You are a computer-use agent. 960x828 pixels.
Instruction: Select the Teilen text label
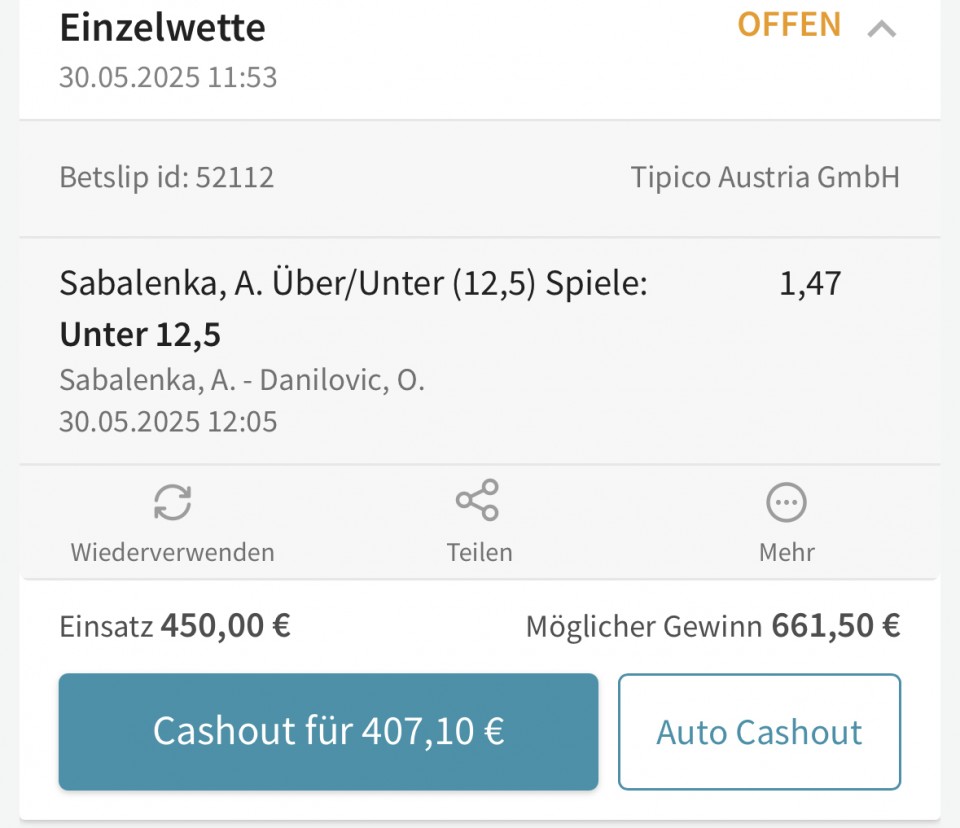click(479, 552)
